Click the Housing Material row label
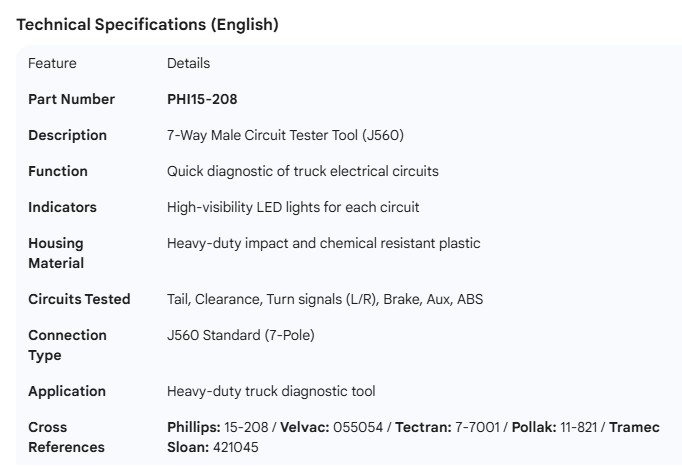Viewport: 682px width, 466px height. (x=56, y=253)
